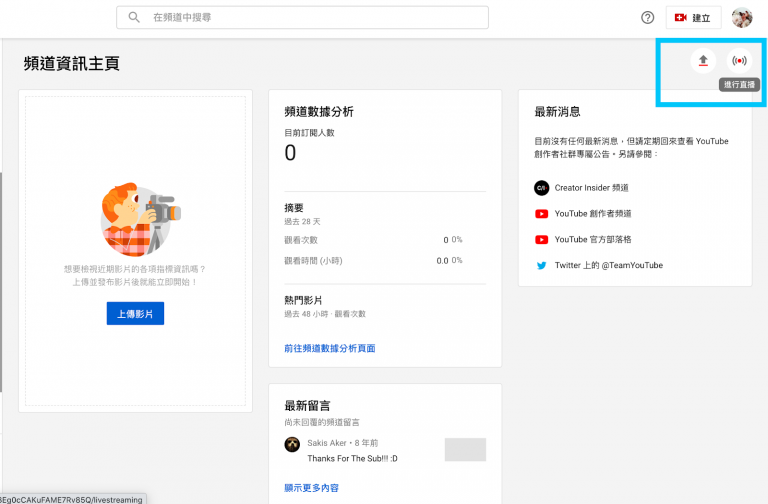Open the account avatar menu
Image resolution: width=768 pixels, height=504 pixels.
point(742,18)
